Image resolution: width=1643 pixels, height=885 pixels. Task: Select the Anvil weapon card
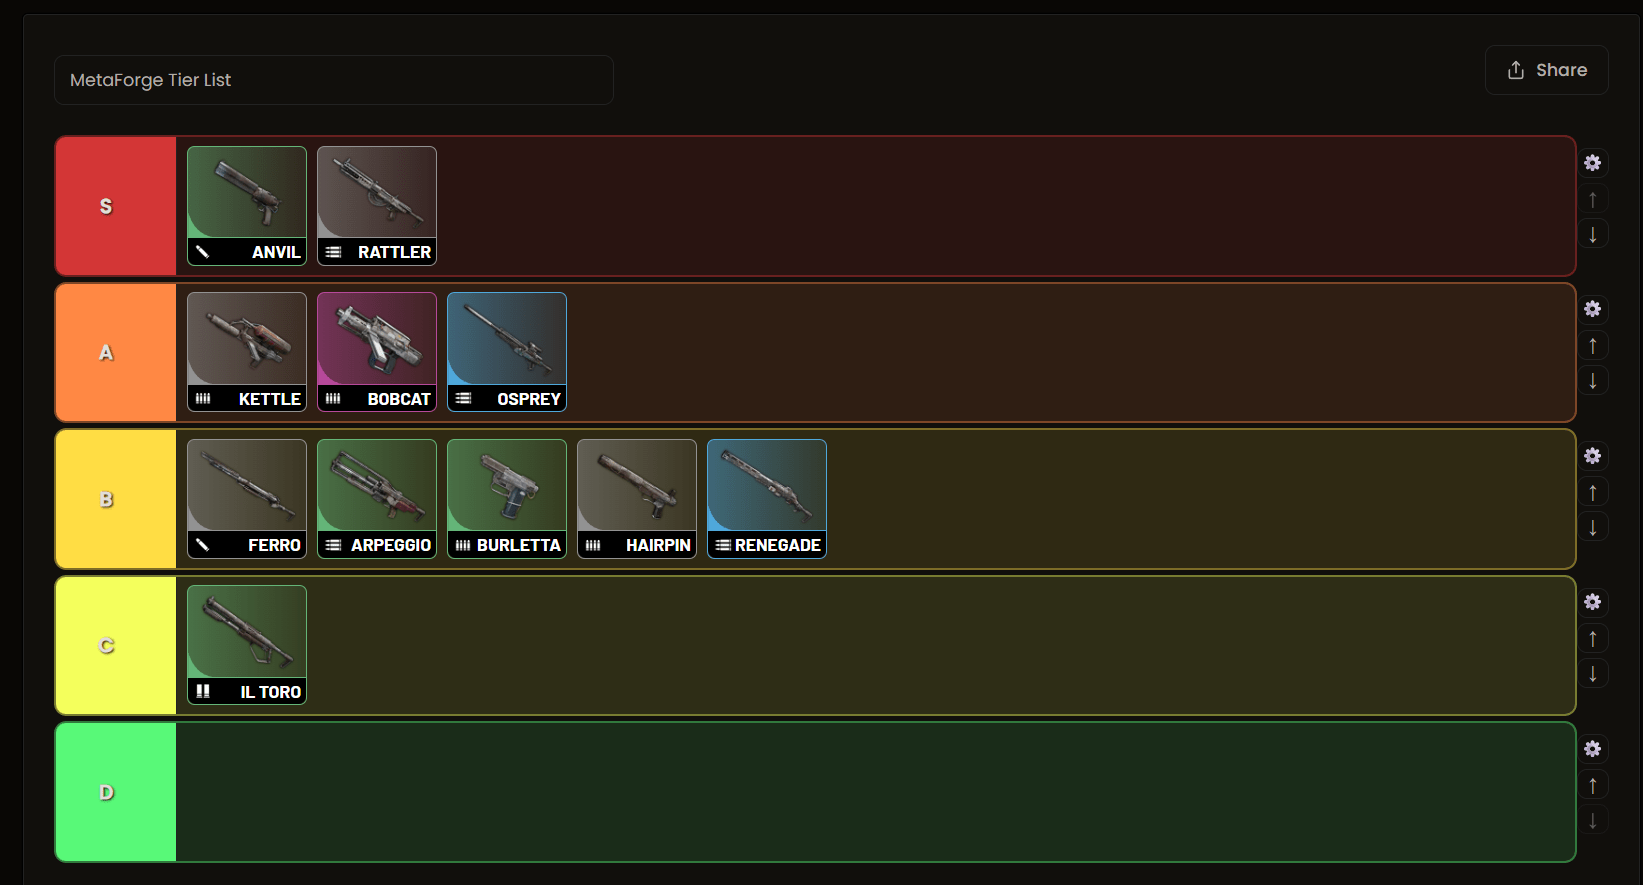point(247,206)
